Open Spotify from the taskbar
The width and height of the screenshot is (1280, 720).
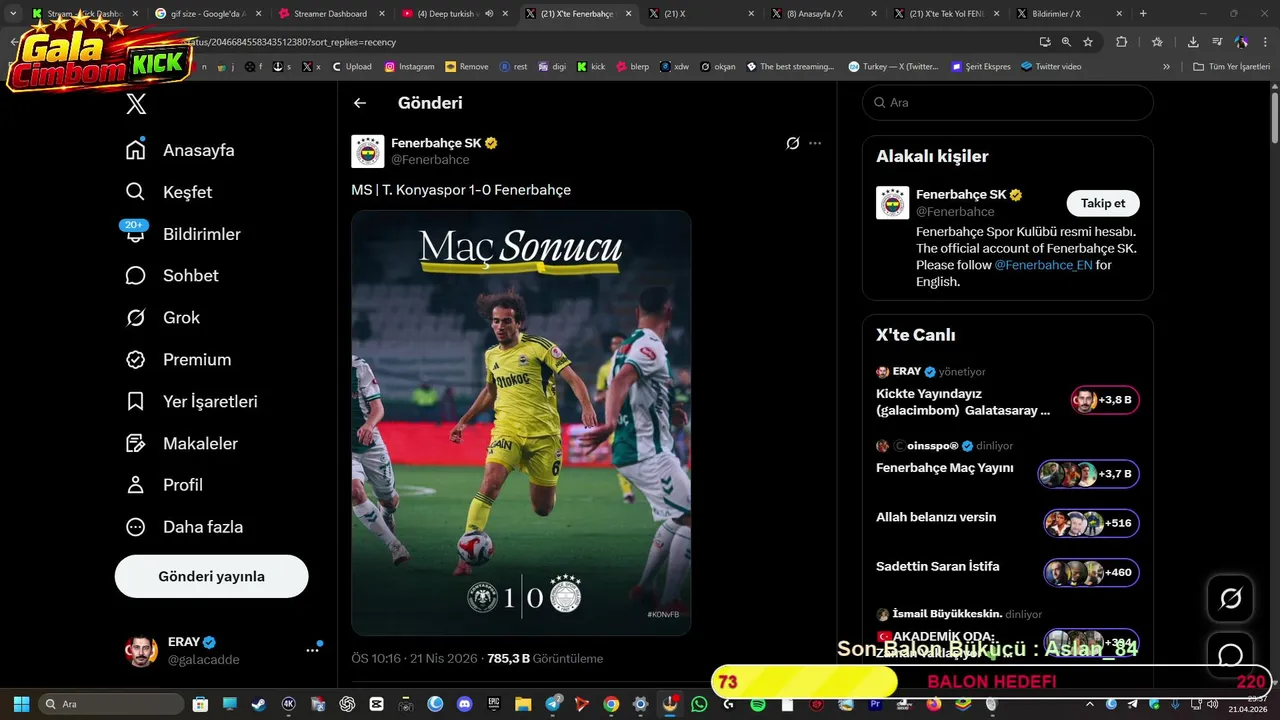758,704
